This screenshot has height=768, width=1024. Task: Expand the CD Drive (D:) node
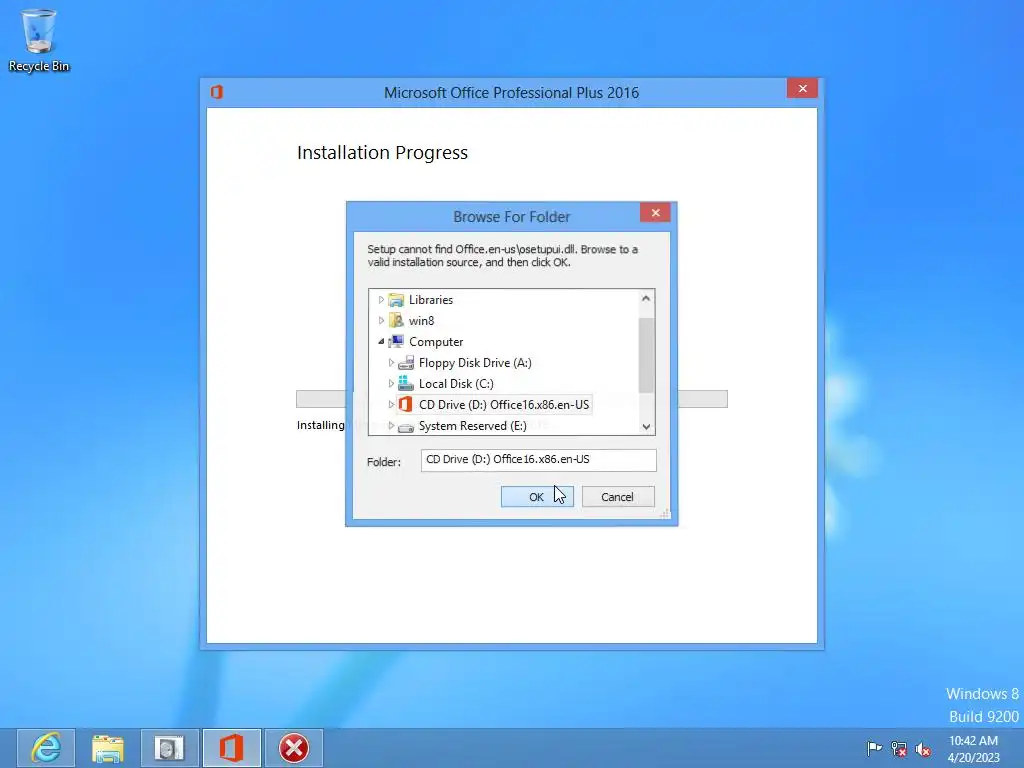(x=391, y=404)
